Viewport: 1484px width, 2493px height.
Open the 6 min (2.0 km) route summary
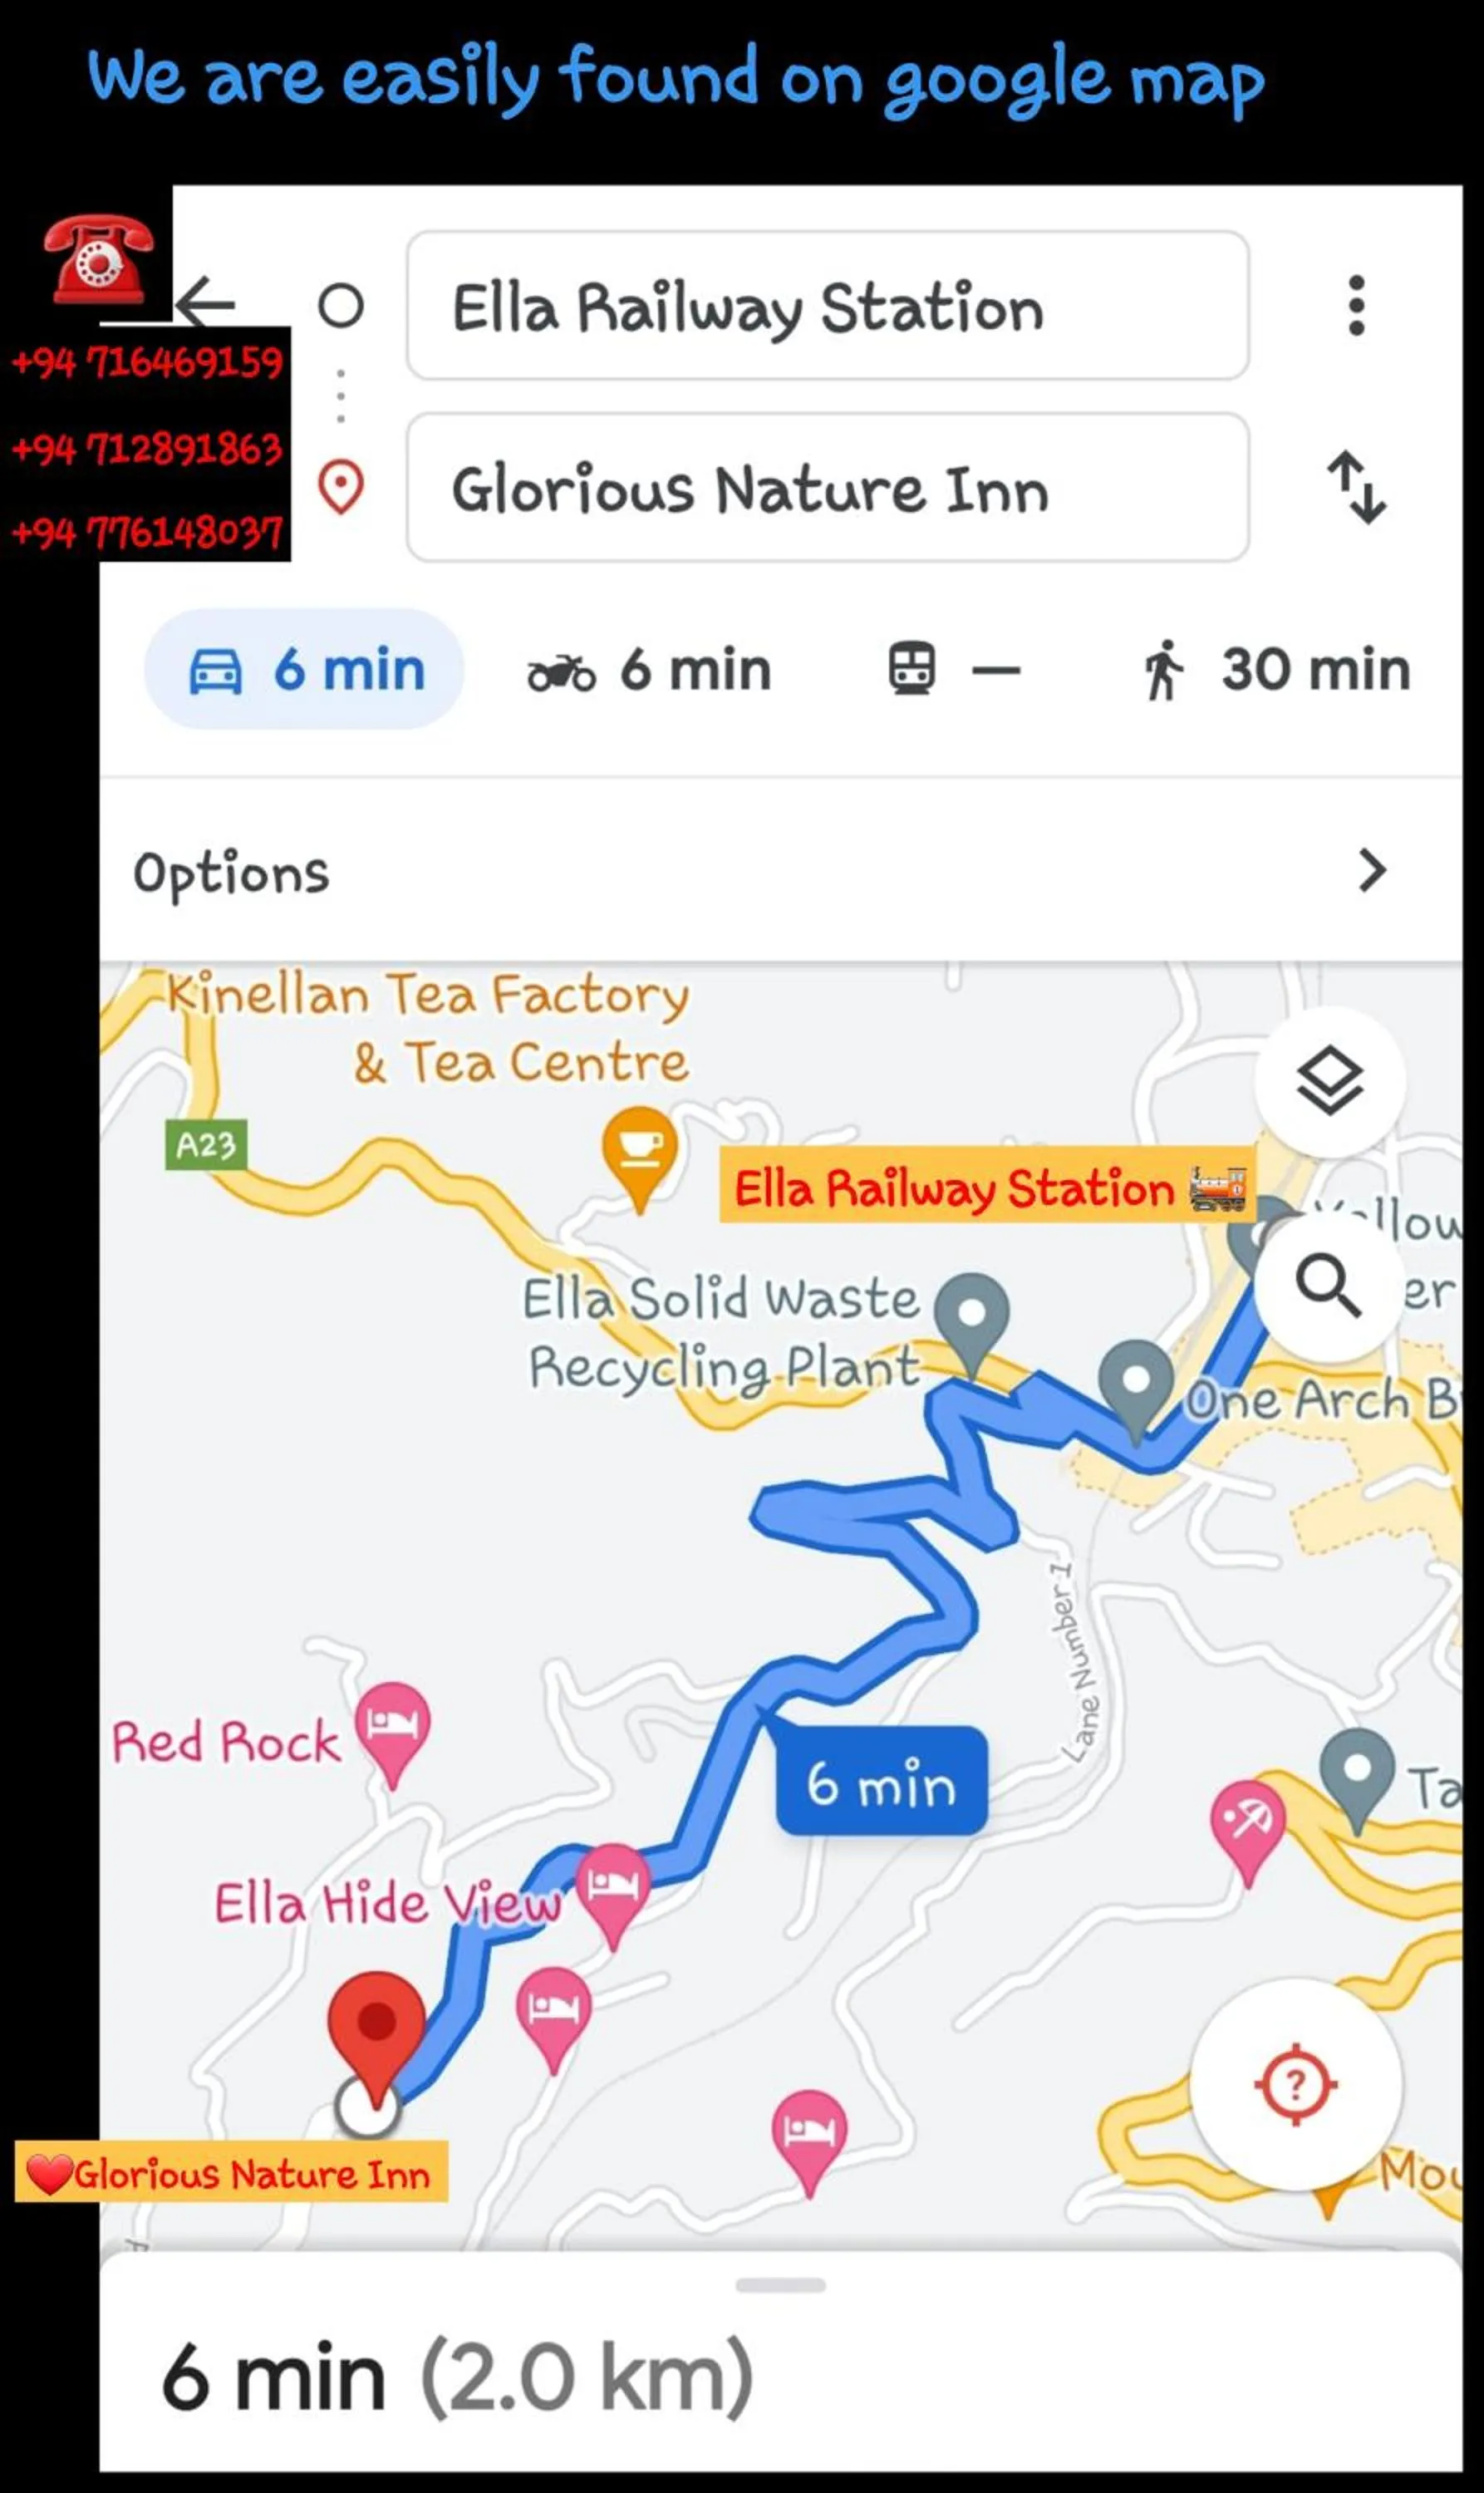[456, 2378]
